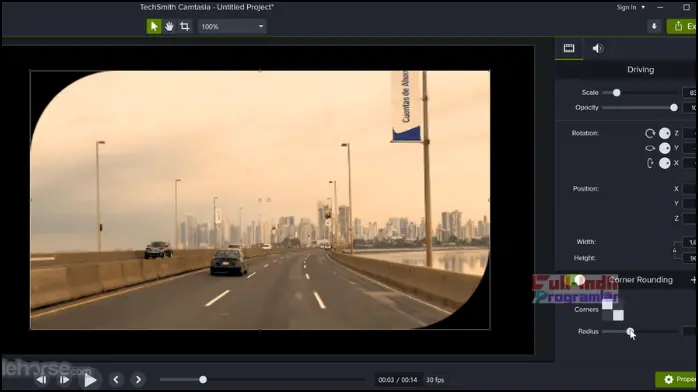Jump to previous marker arrow
Screen dimensions: 698x392
point(116,380)
